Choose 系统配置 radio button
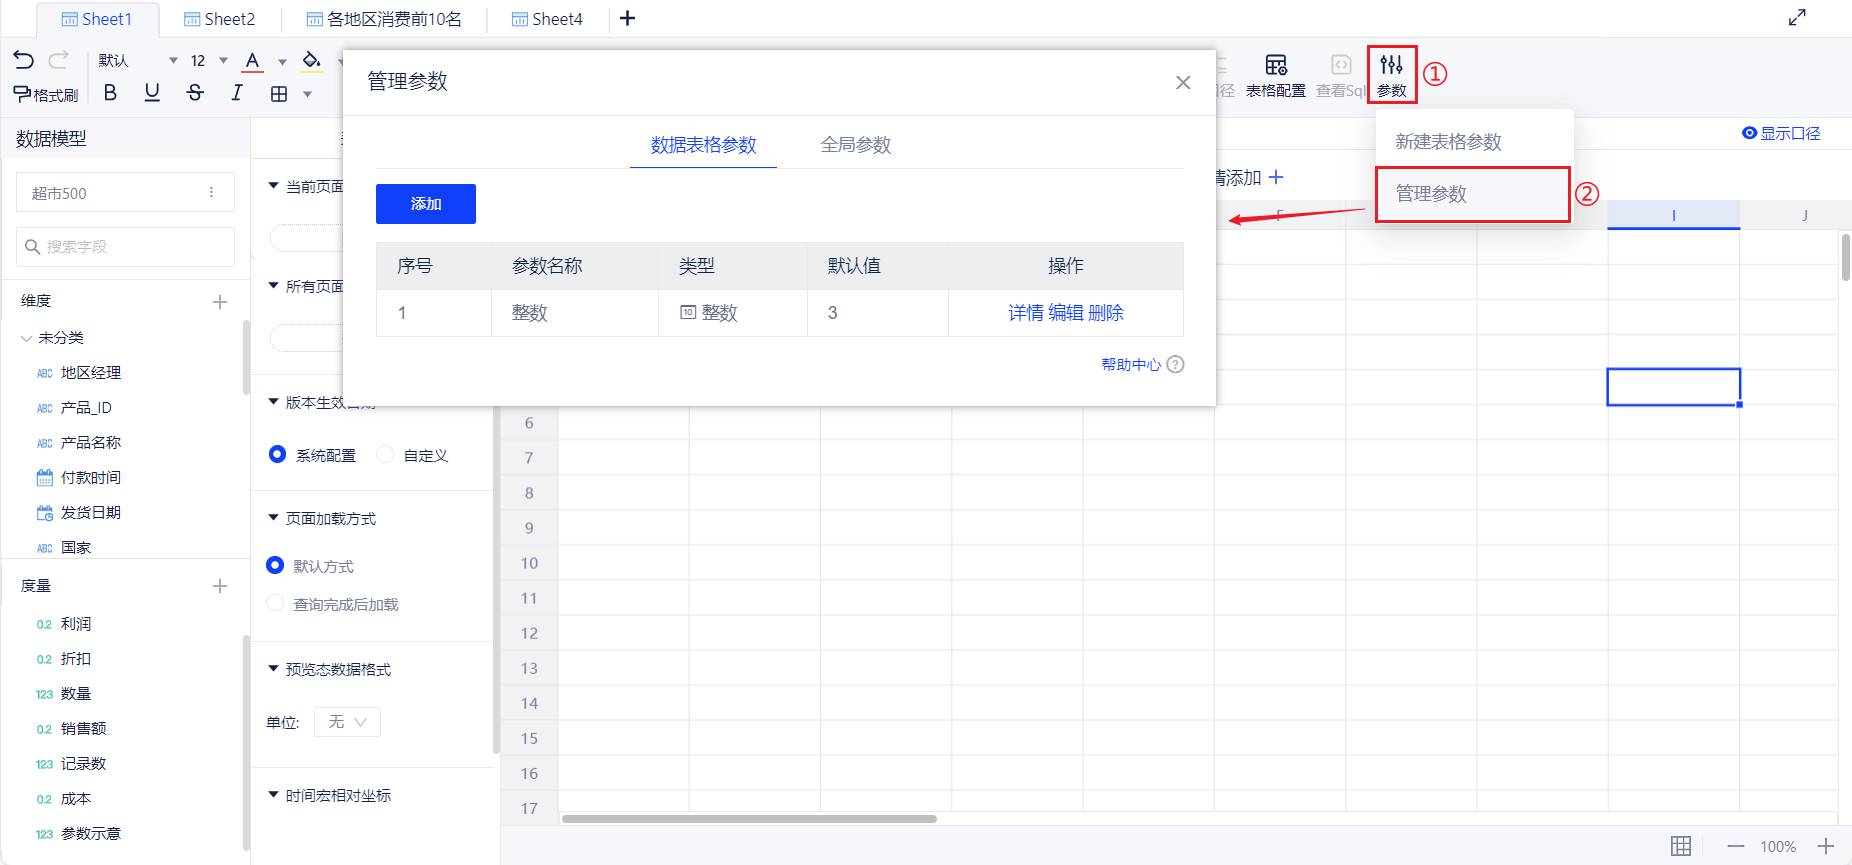This screenshot has width=1852, height=865. point(278,455)
